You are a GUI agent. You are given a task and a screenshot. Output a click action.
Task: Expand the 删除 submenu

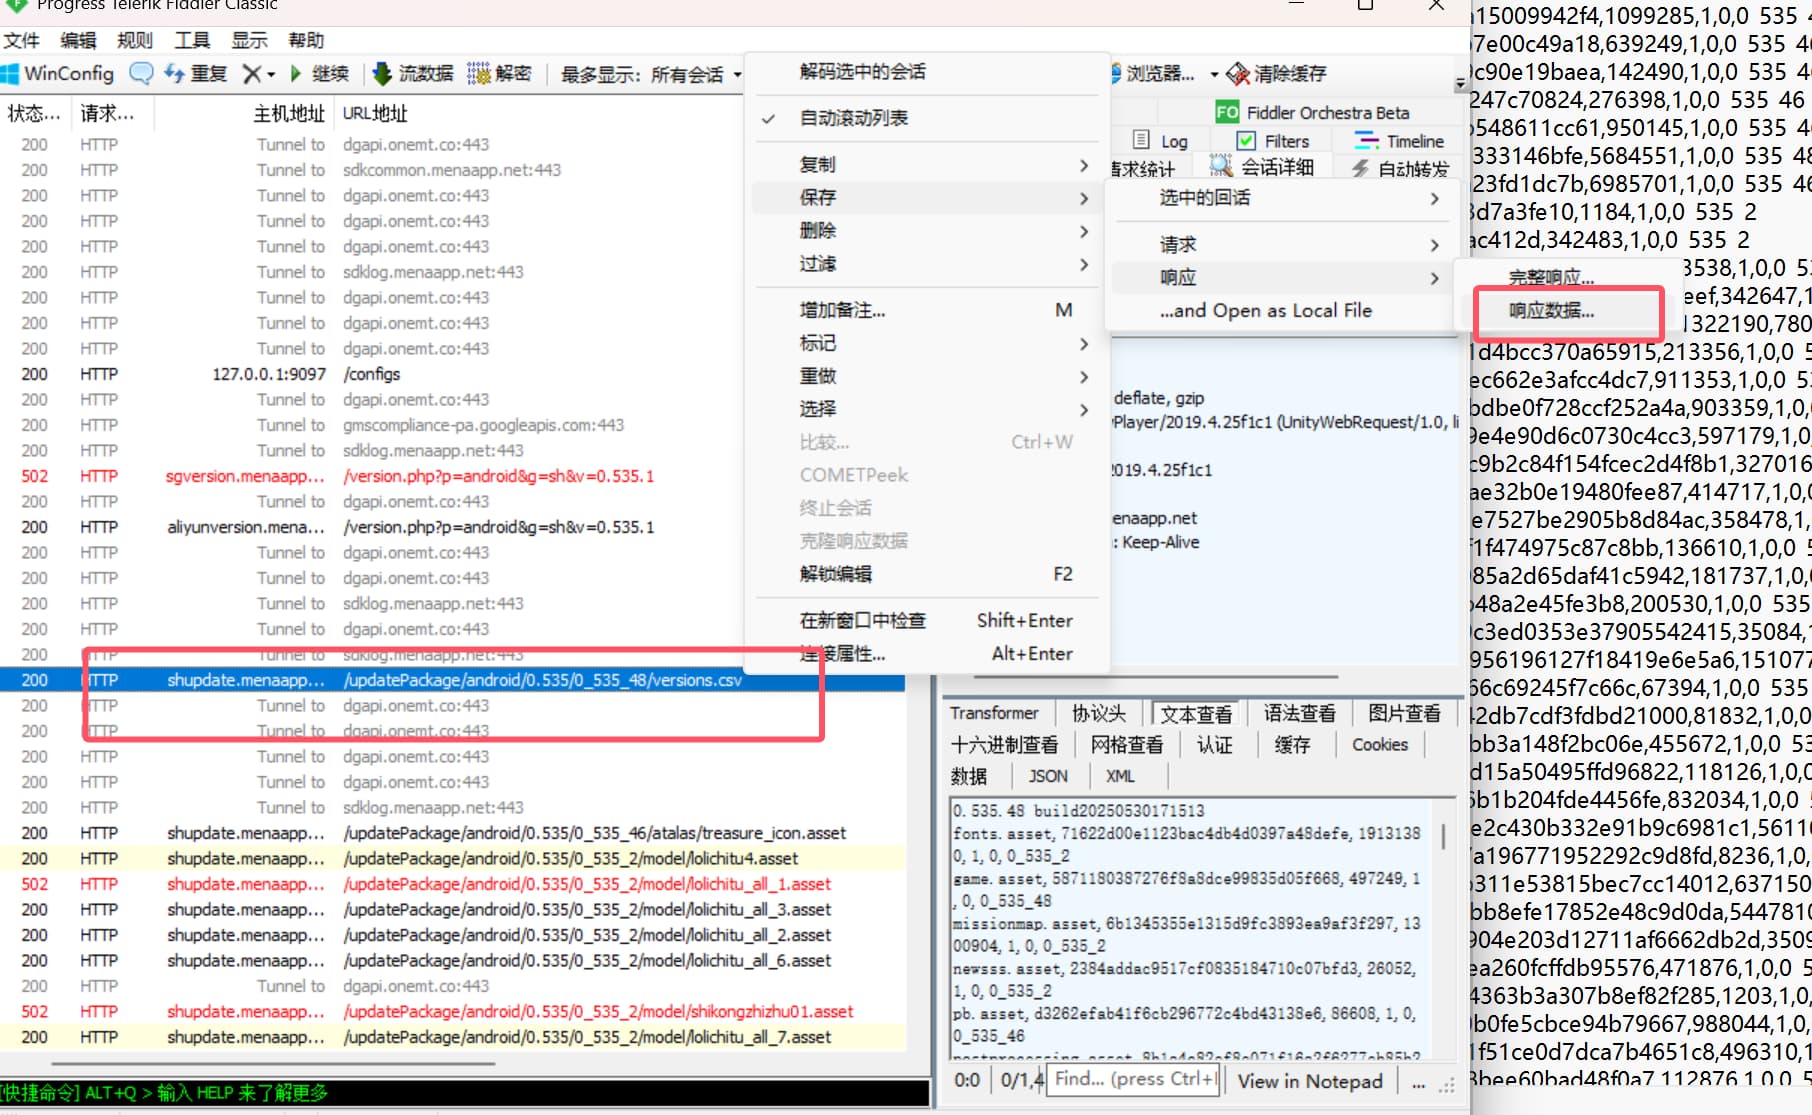coord(927,230)
